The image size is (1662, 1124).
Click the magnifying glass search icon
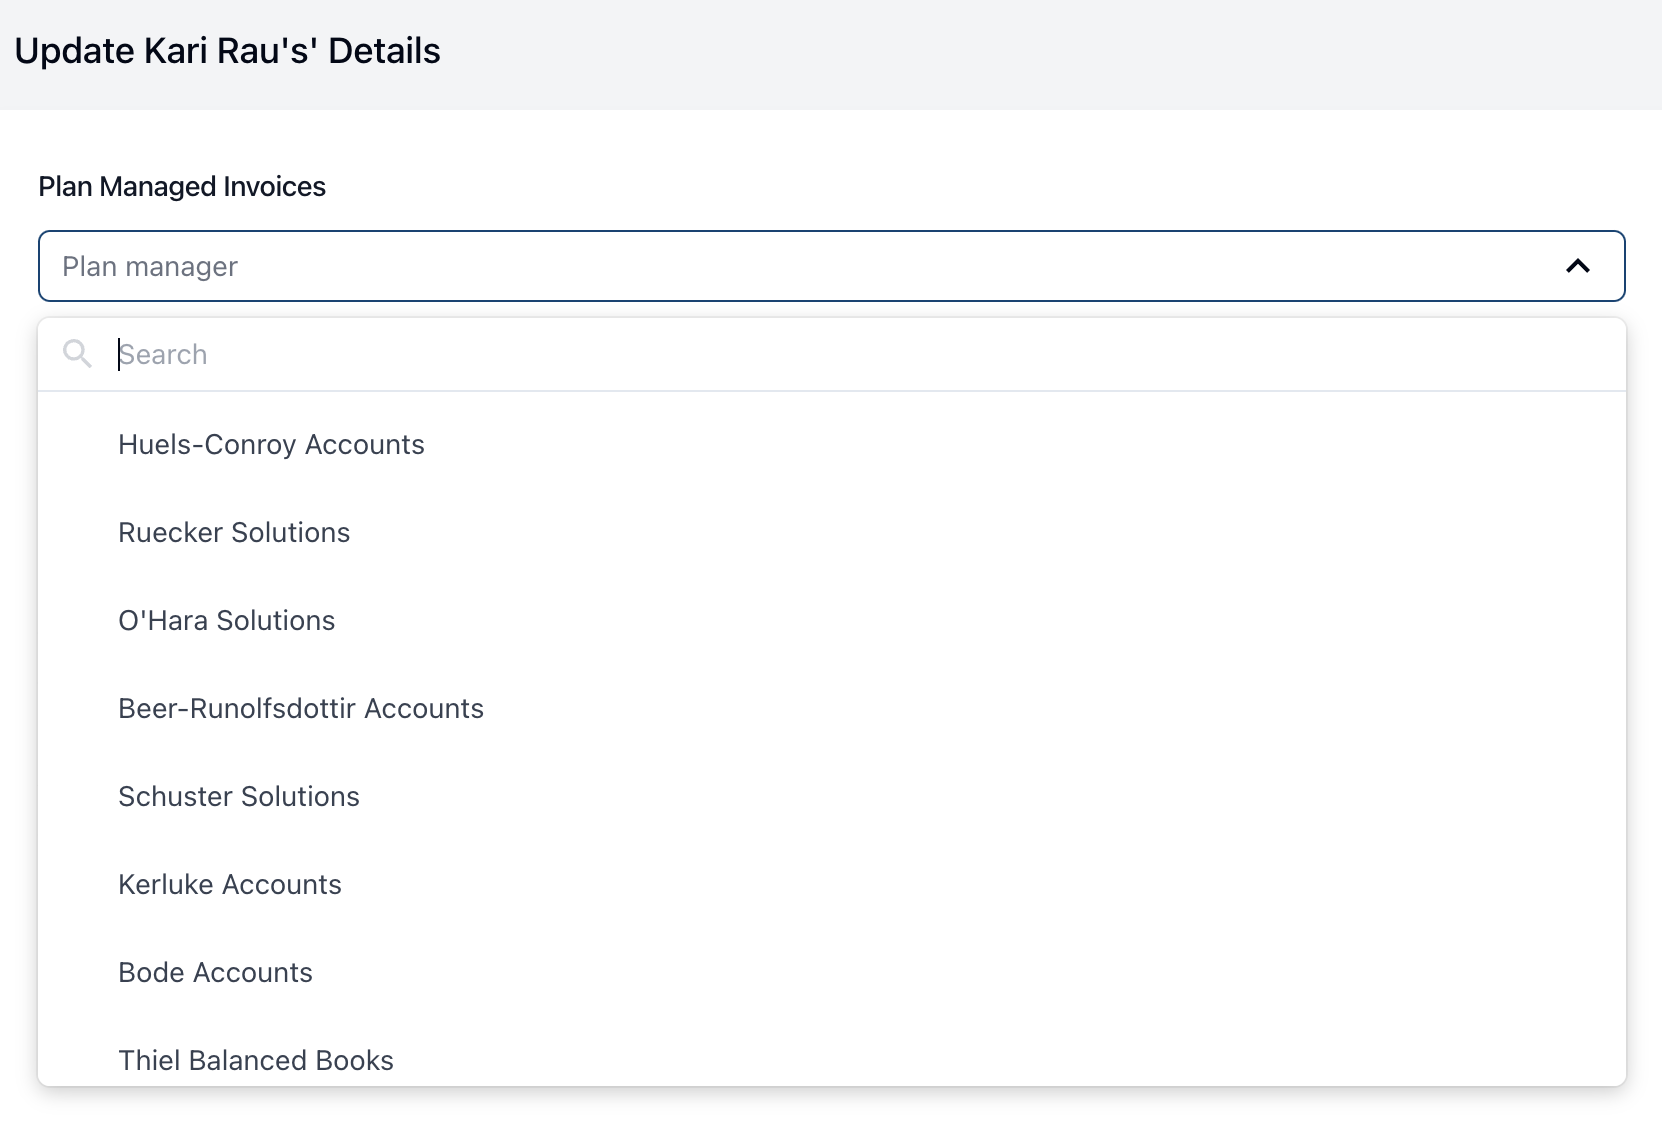(77, 353)
